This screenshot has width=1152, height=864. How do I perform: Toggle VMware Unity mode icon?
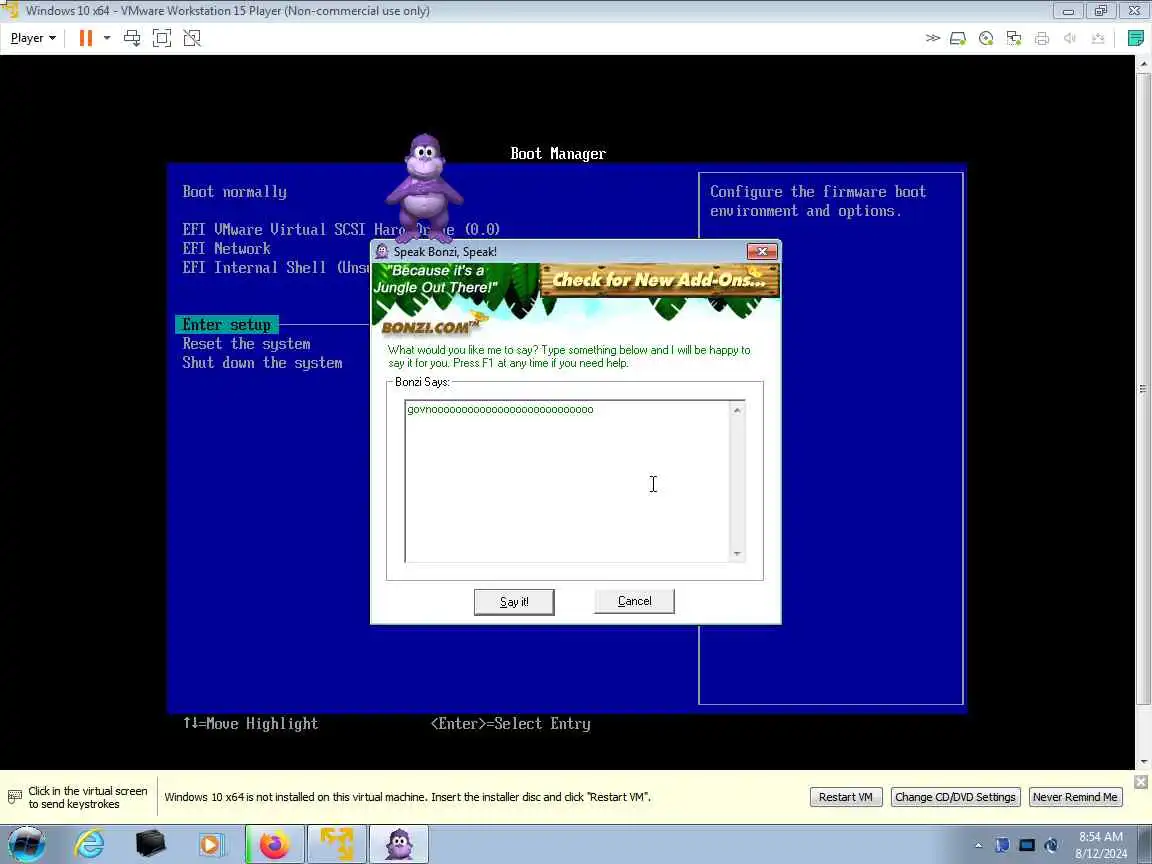(192, 38)
